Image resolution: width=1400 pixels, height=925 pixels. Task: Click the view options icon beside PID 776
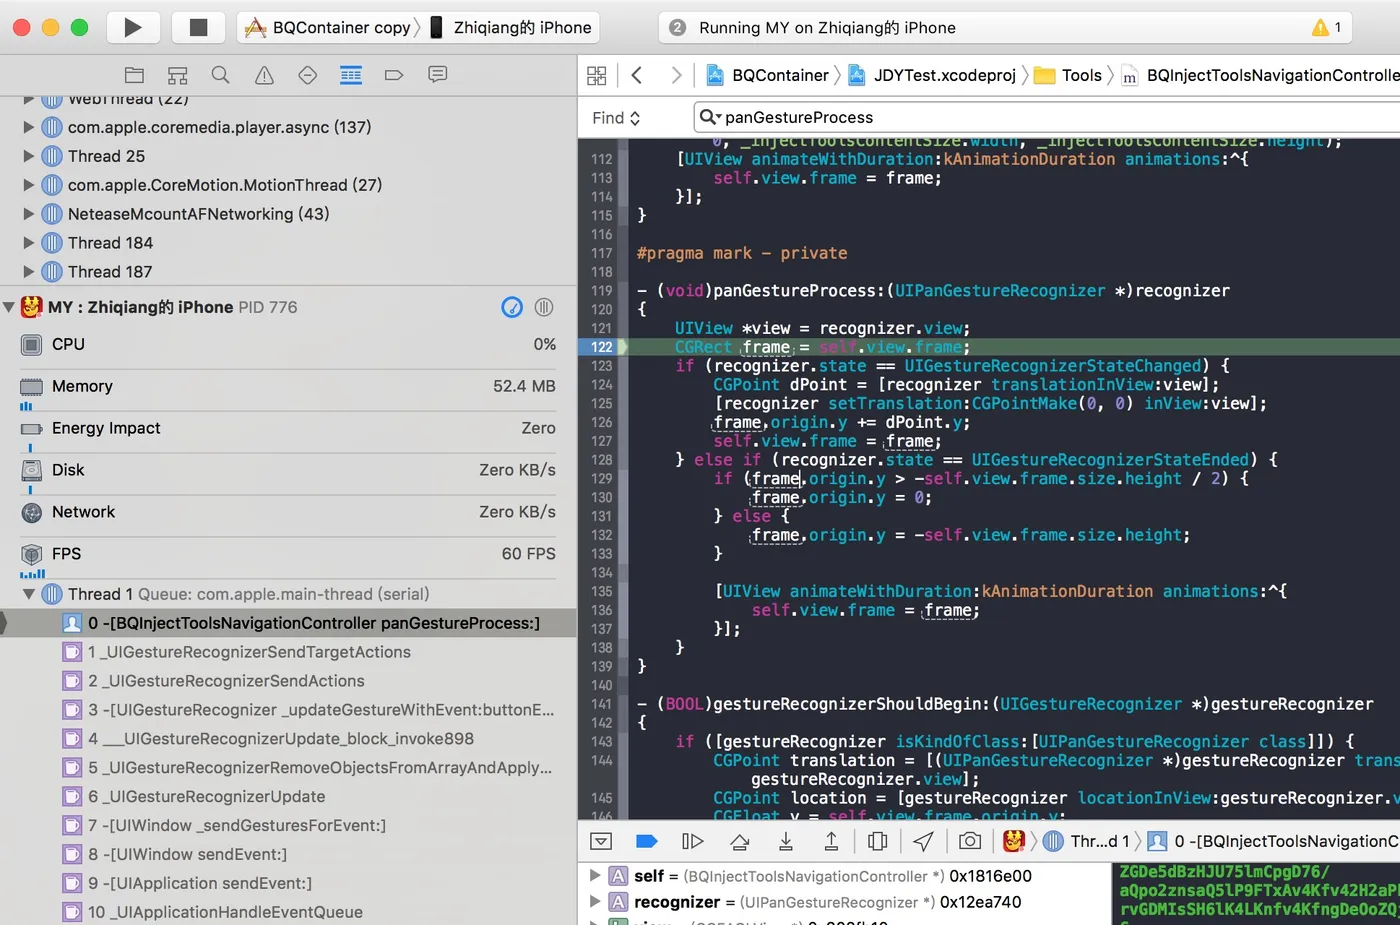[x=544, y=307]
